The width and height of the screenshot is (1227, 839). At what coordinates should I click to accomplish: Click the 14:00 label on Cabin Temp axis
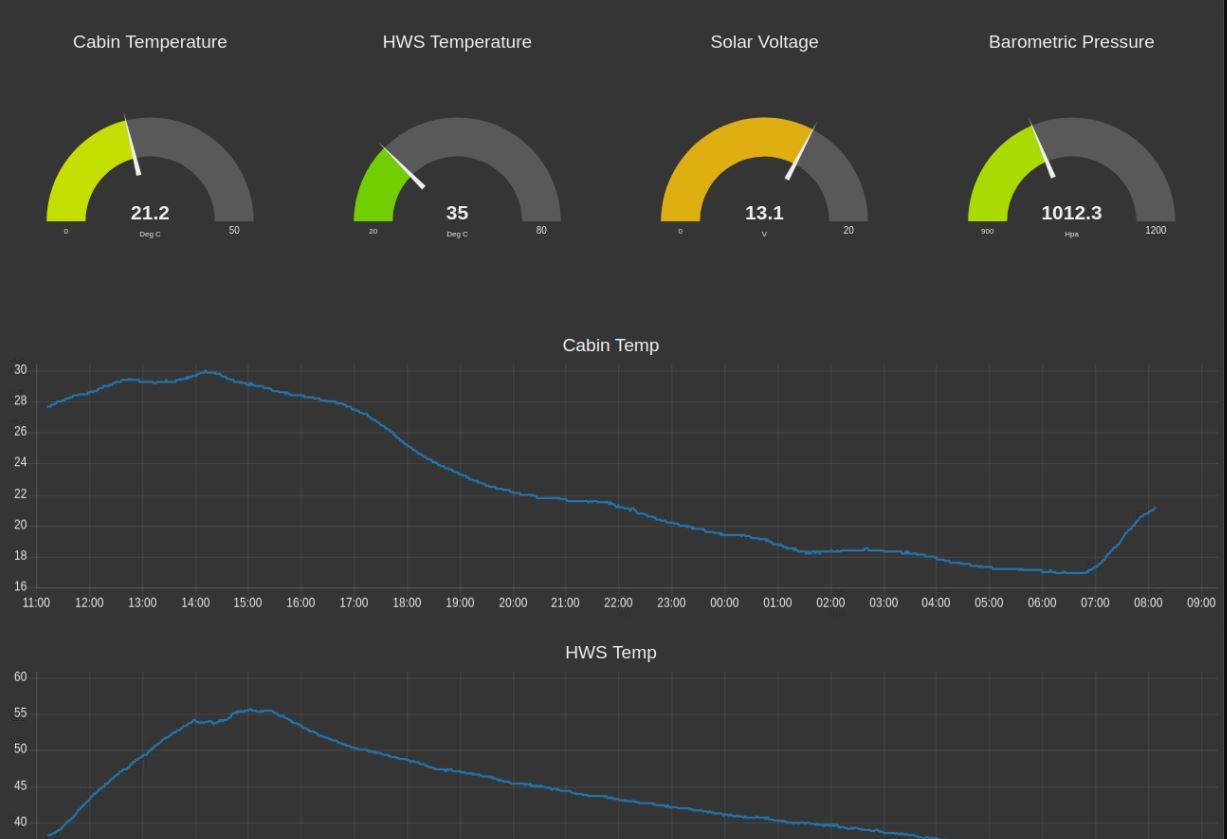point(195,603)
